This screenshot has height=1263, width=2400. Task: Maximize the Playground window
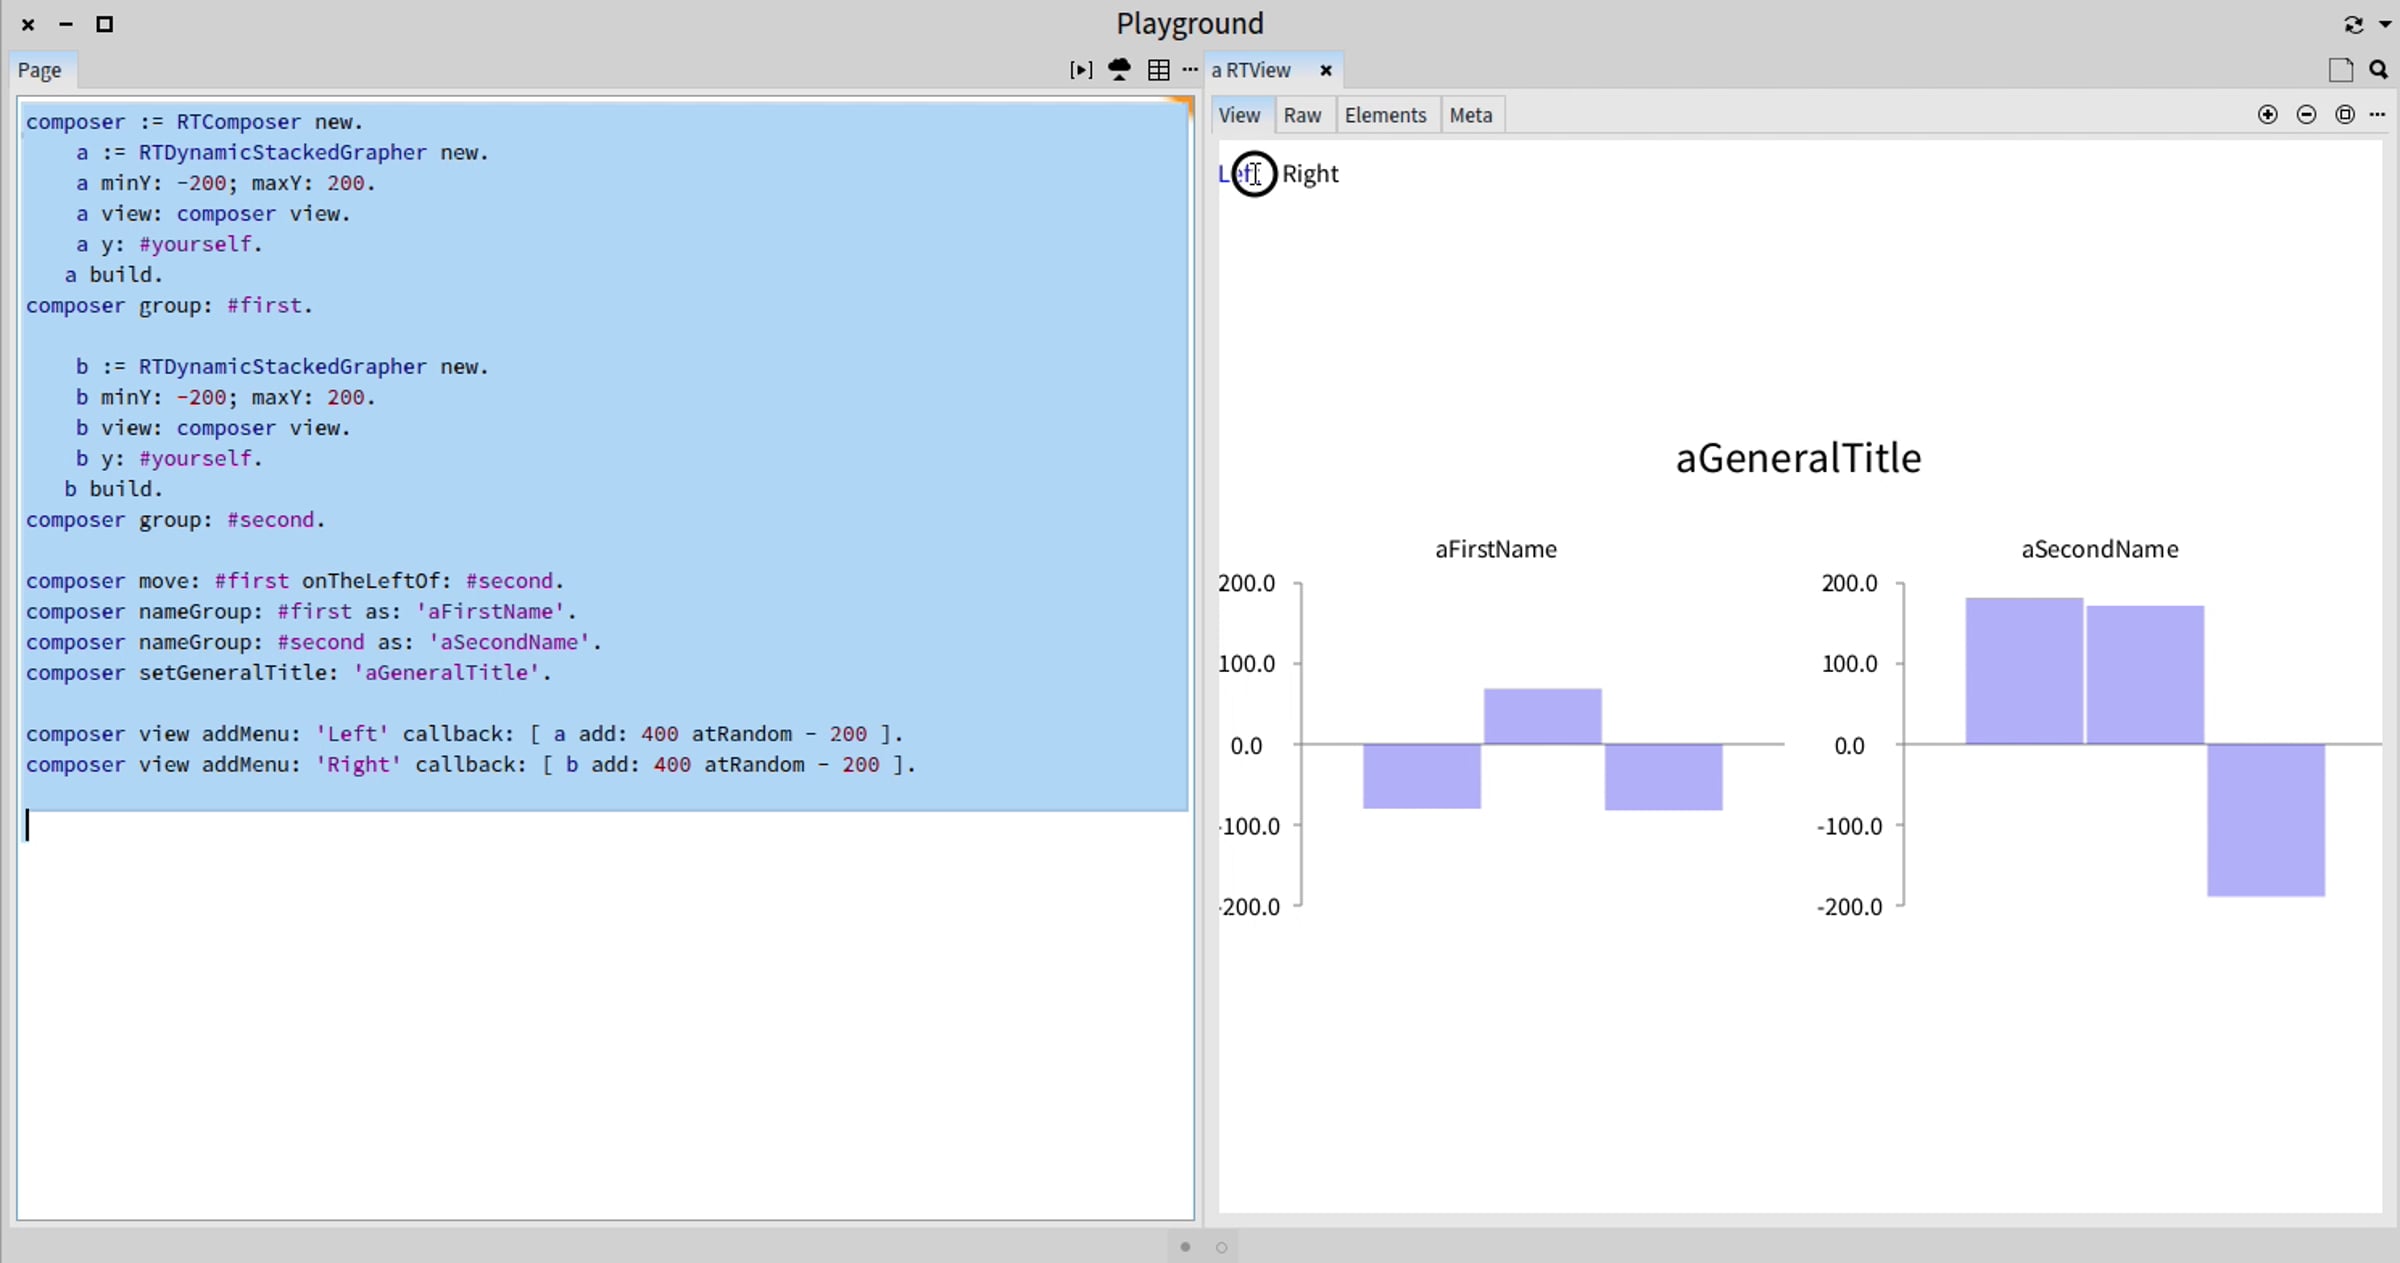point(104,24)
